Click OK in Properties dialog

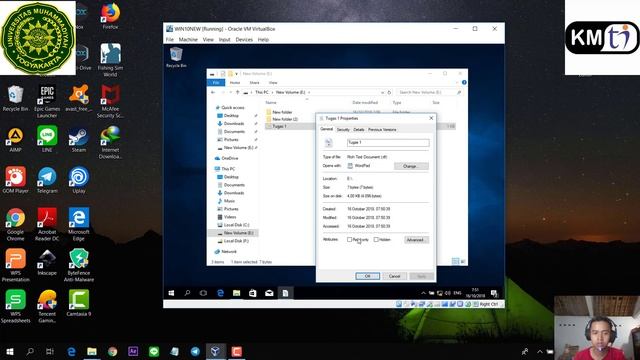pos(367,276)
